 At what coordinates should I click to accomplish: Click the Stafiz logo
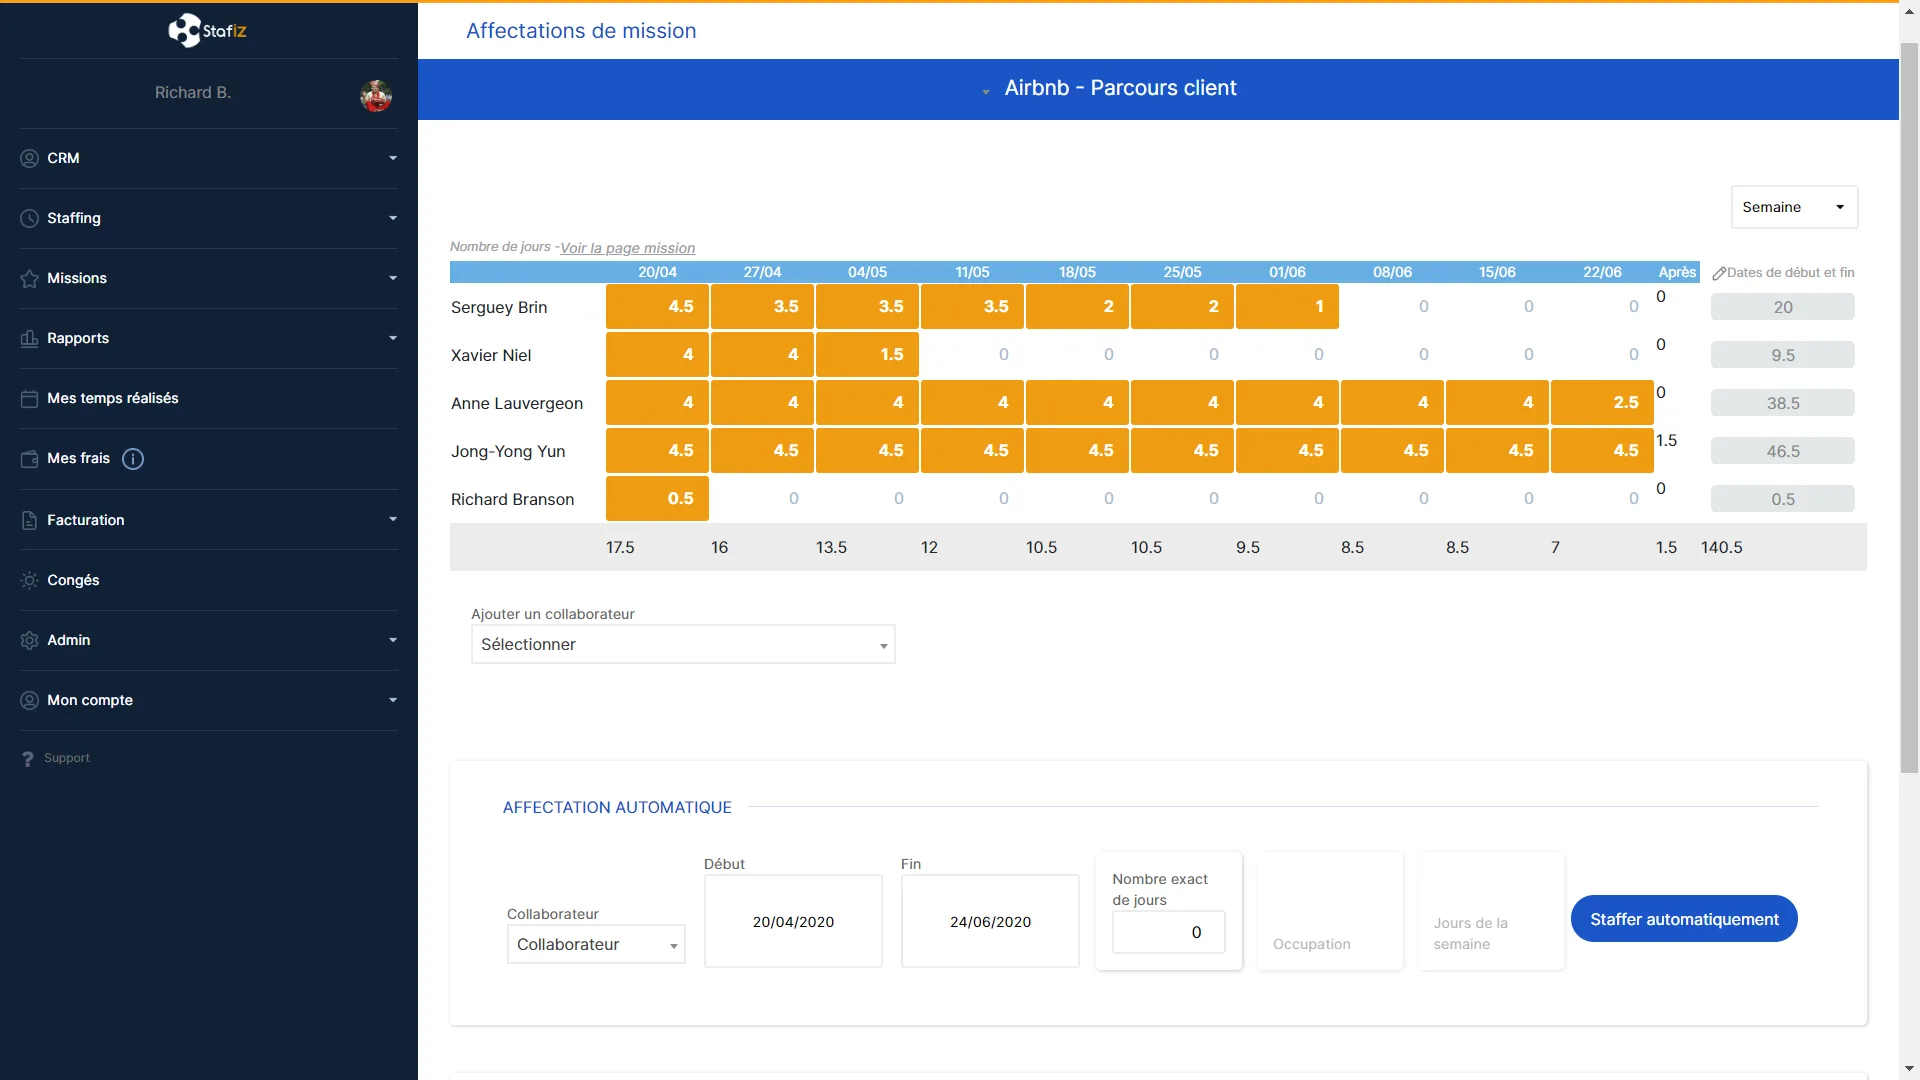click(x=207, y=30)
